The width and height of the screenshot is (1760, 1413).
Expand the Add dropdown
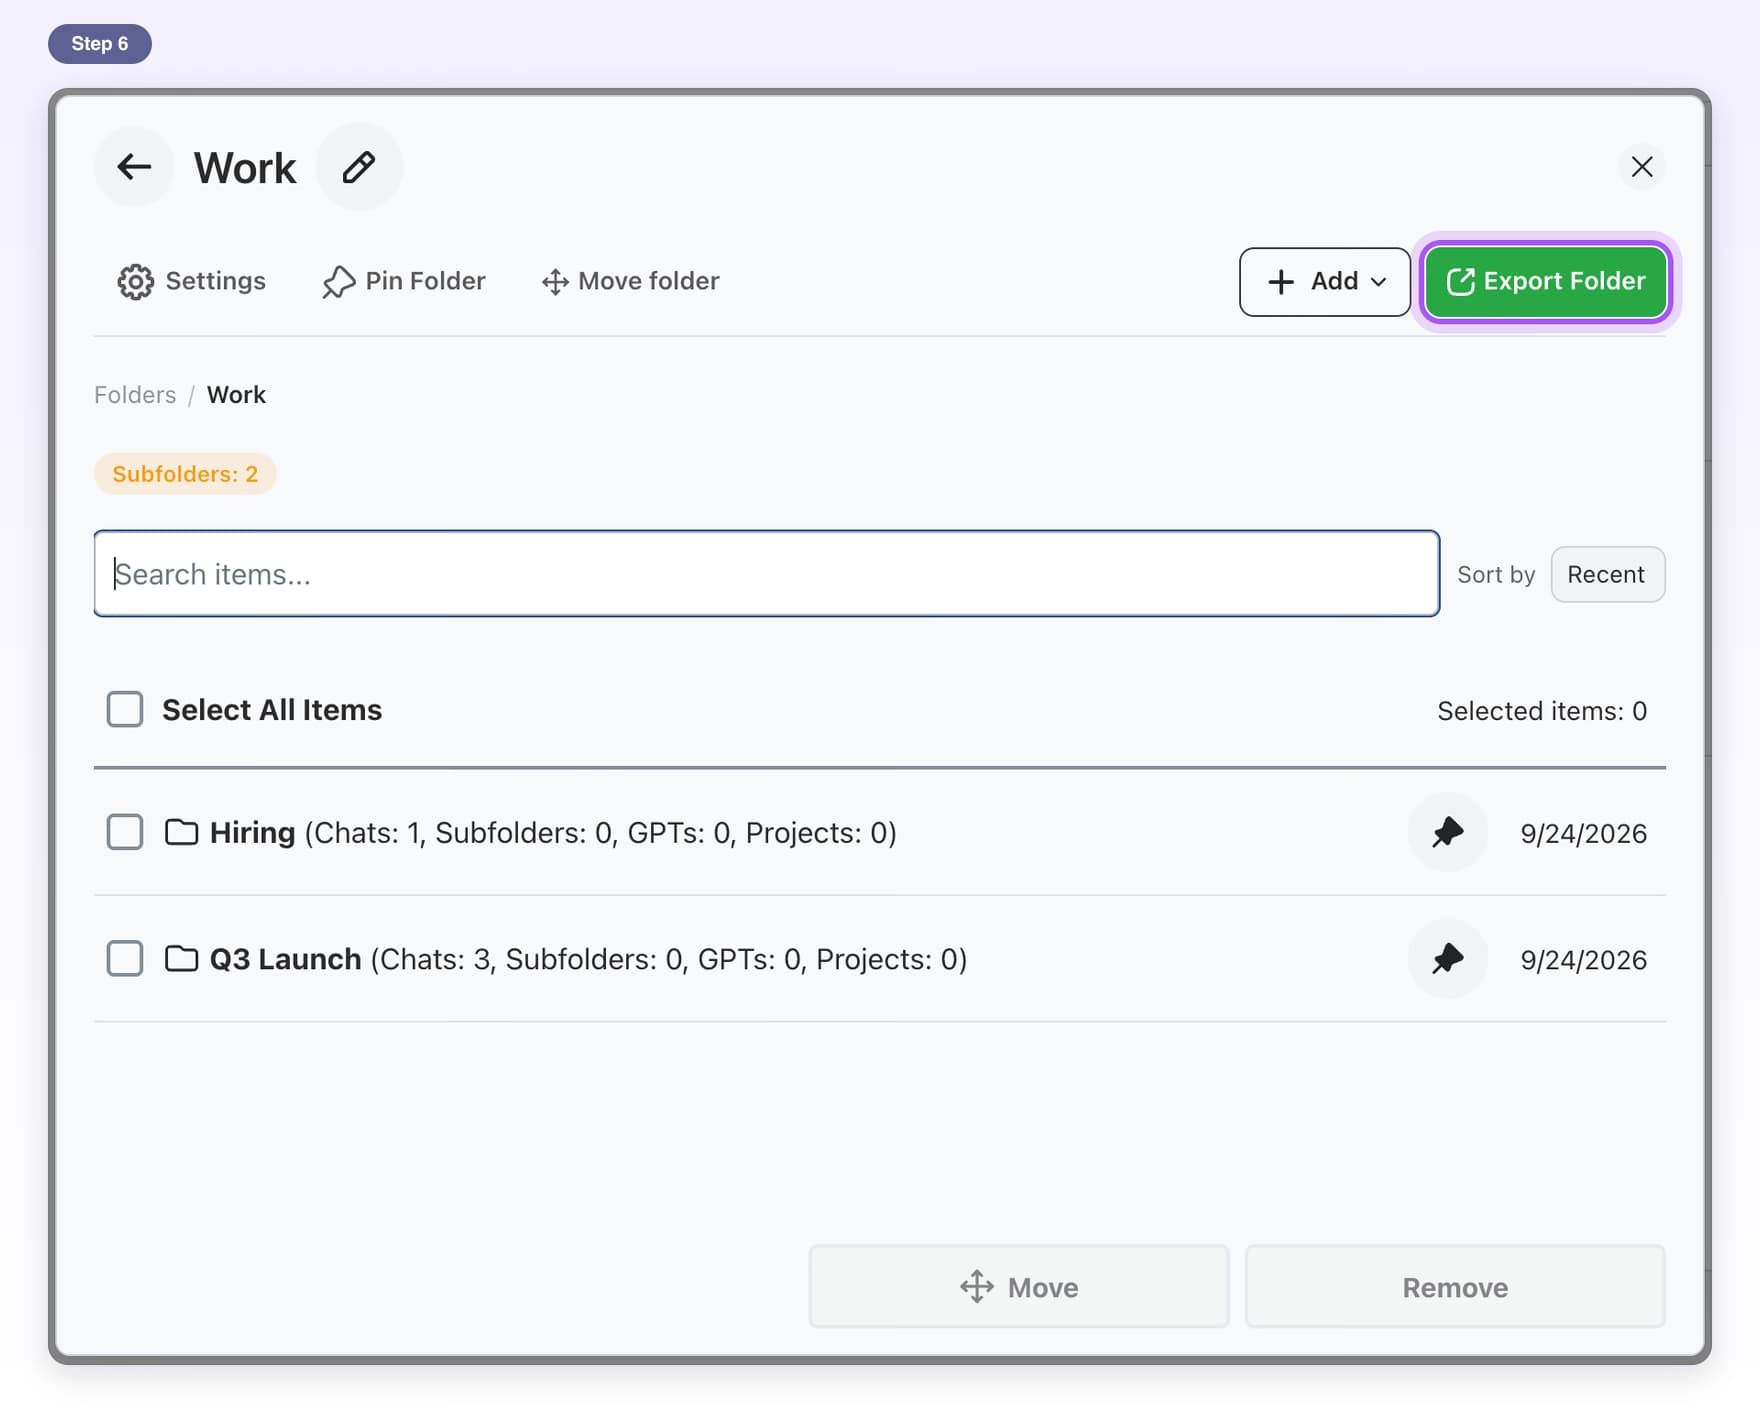[x=1325, y=282]
